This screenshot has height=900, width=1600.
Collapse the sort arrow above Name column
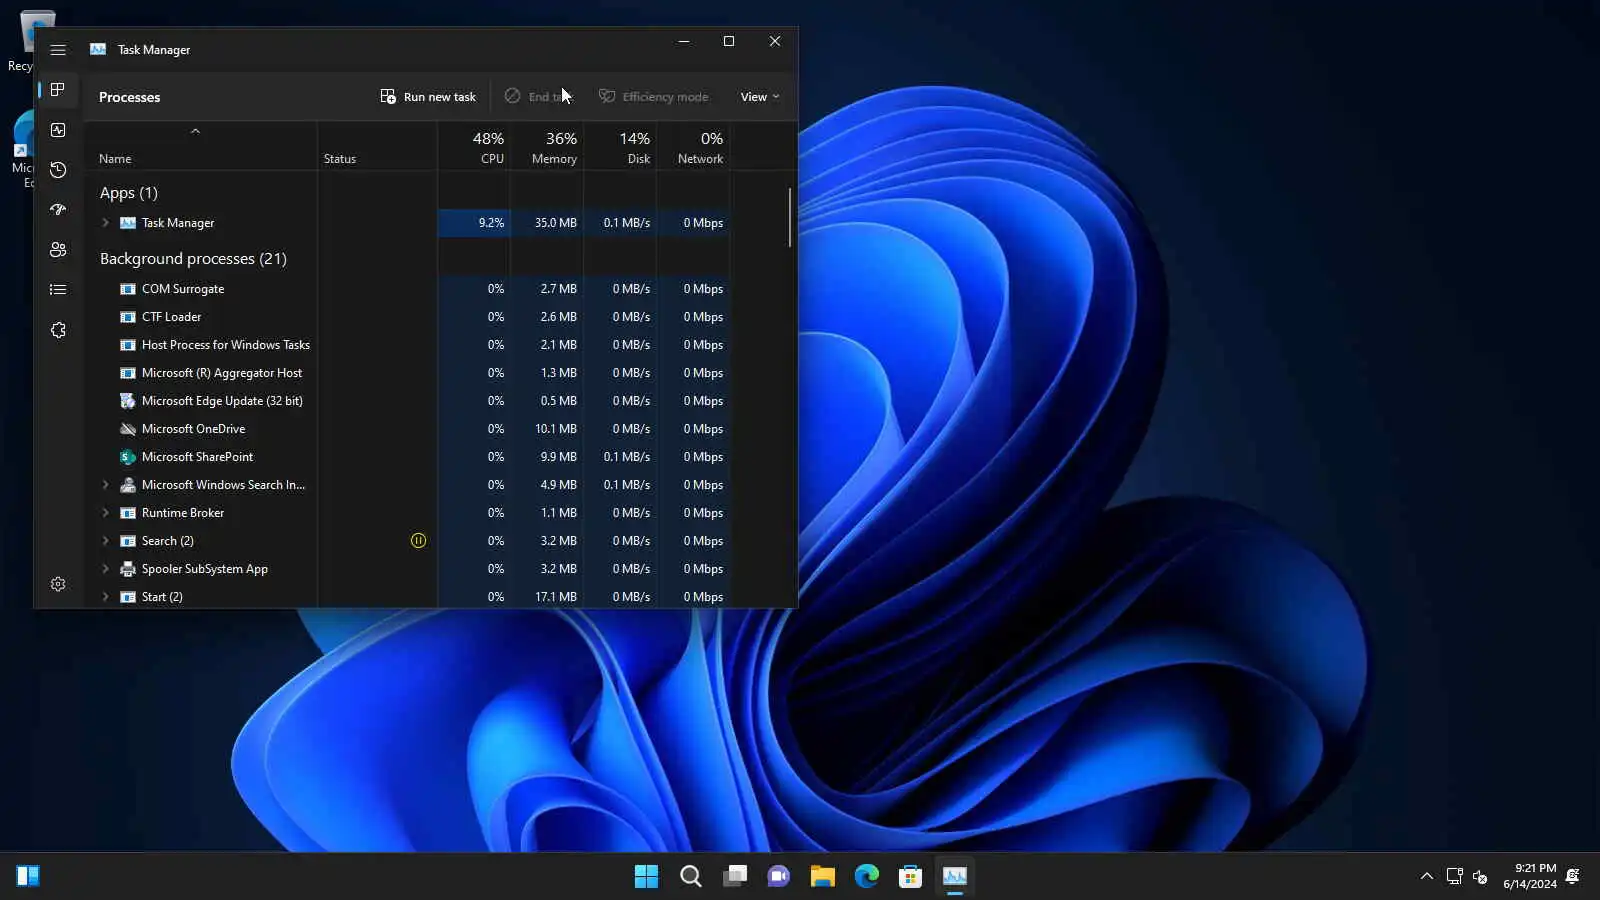(x=196, y=131)
